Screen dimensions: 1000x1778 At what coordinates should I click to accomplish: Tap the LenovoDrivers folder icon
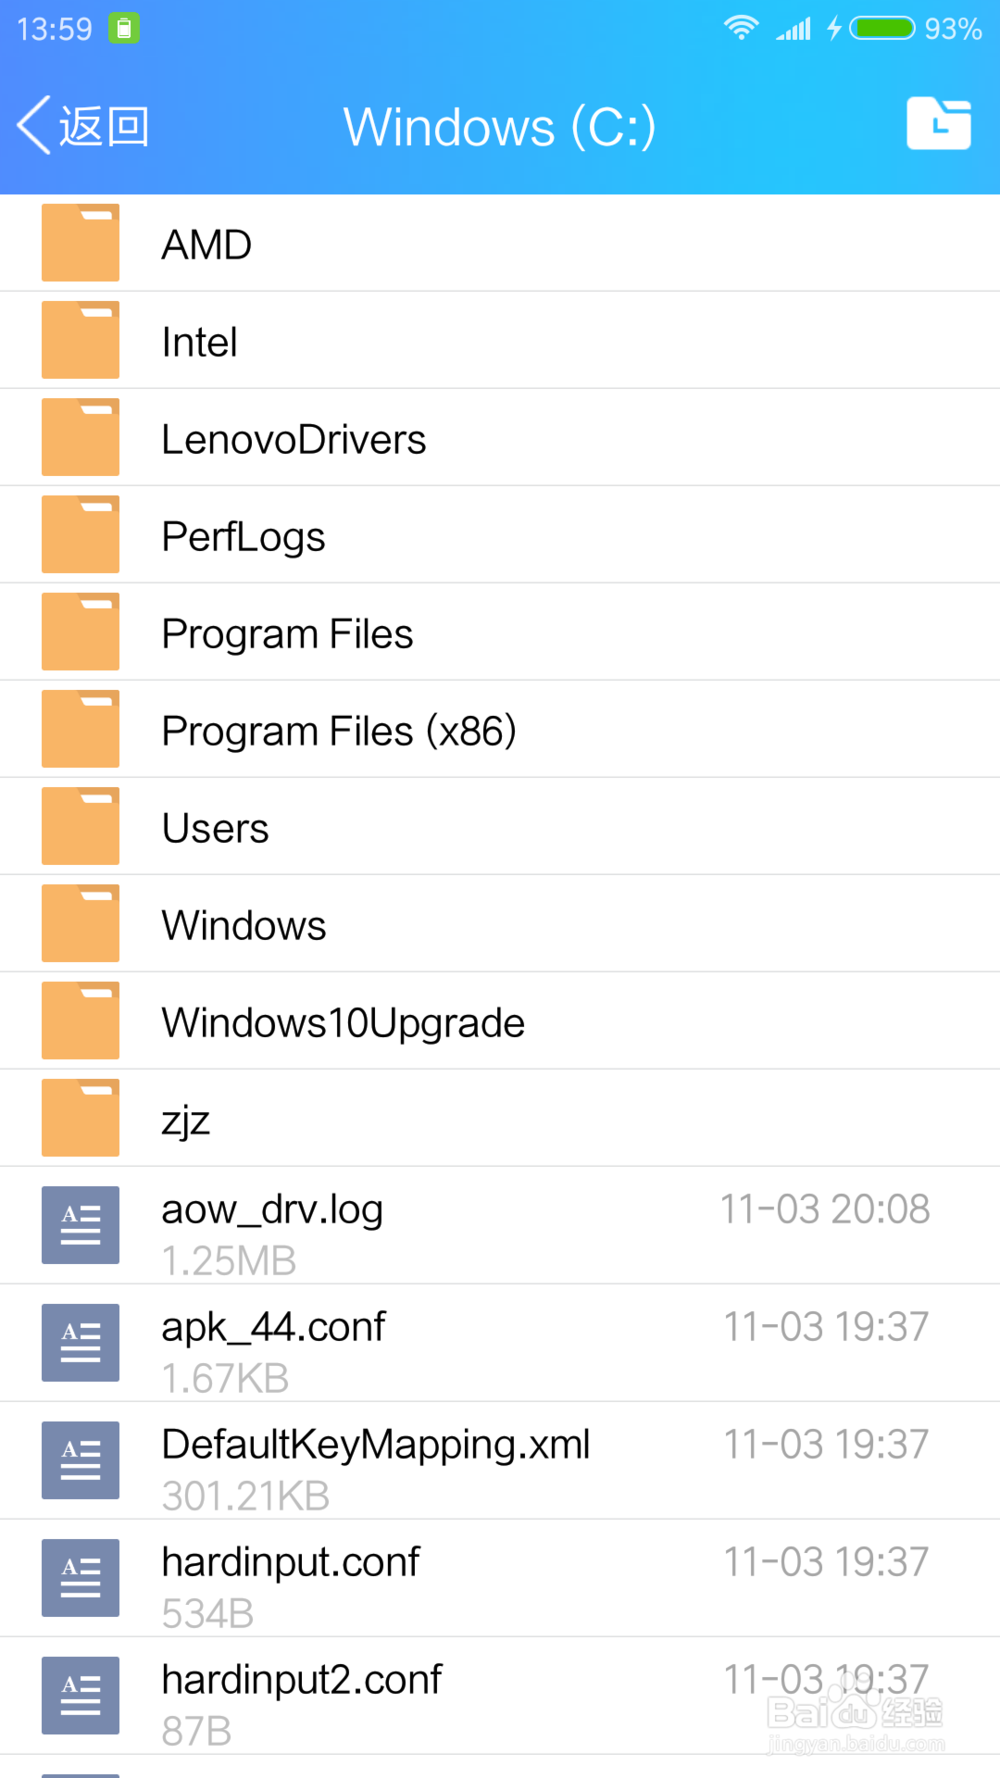(x=80, y=438)
